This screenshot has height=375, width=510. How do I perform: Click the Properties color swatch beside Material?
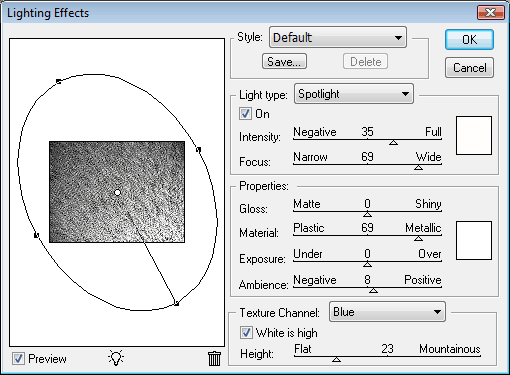474,240
